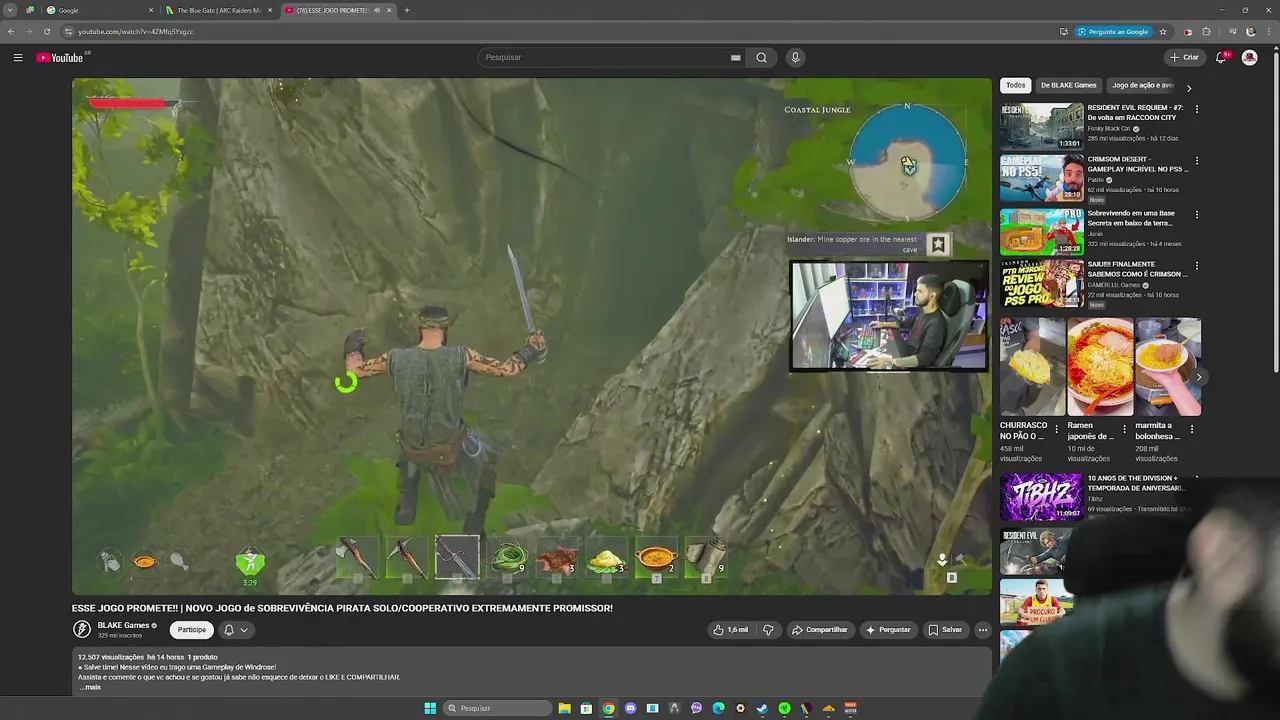Dislike the video
Screen dimensions: 1280x720
pyautogui.click(x=768, y=630)
